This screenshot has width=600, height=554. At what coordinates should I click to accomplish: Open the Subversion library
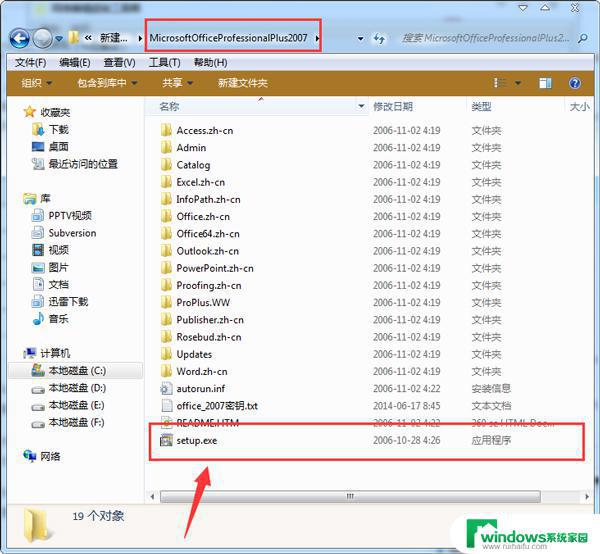point(72,233)
